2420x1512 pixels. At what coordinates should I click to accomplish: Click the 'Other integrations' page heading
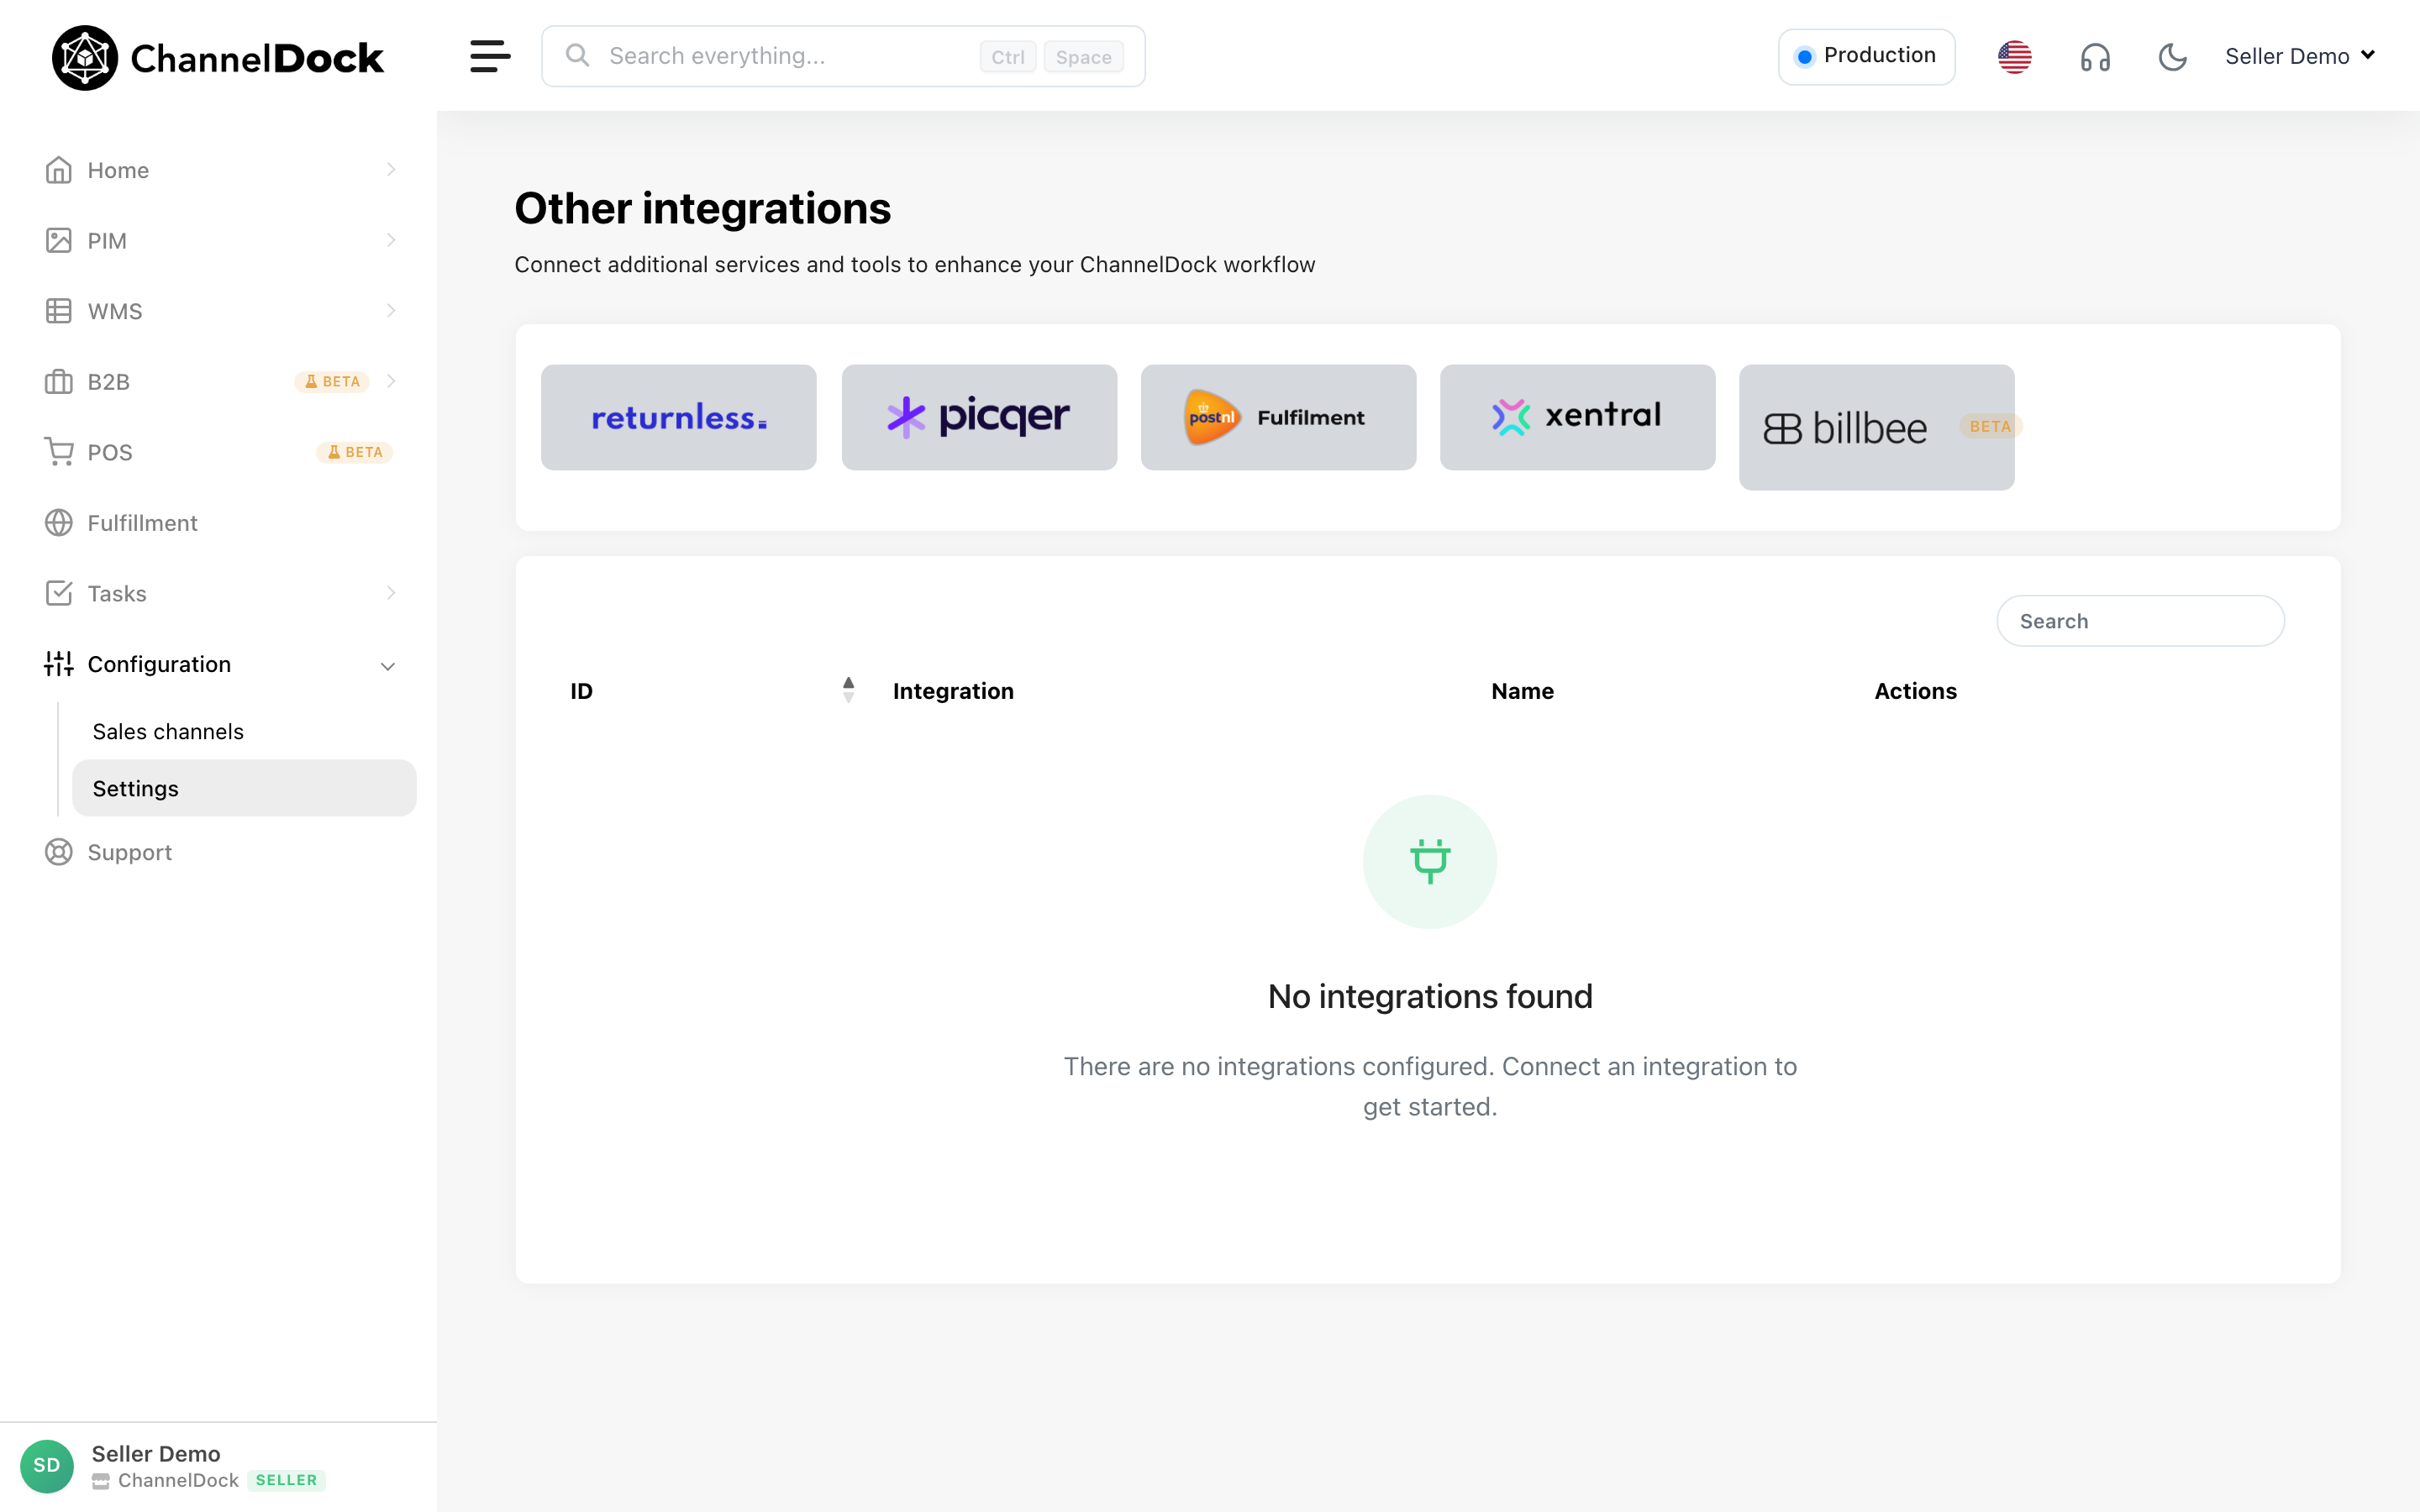click(x=702, y=208)
